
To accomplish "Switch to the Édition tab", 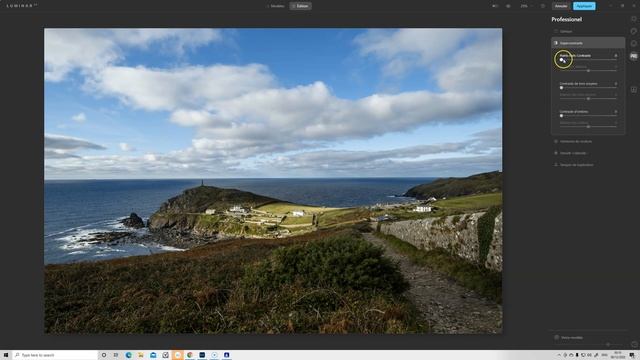I will tap(300, 6).
